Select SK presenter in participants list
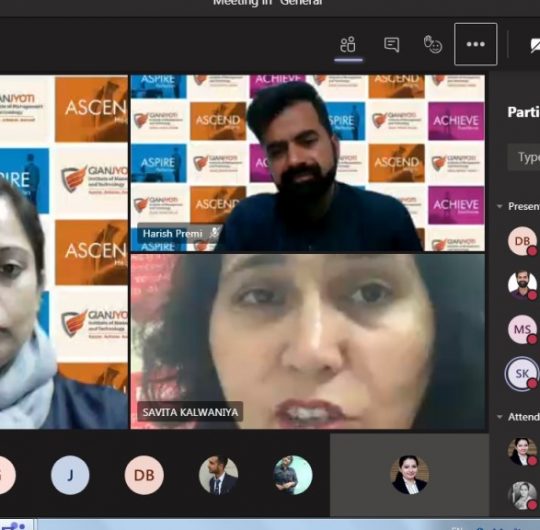540x530 pixels. pos(522,373)
